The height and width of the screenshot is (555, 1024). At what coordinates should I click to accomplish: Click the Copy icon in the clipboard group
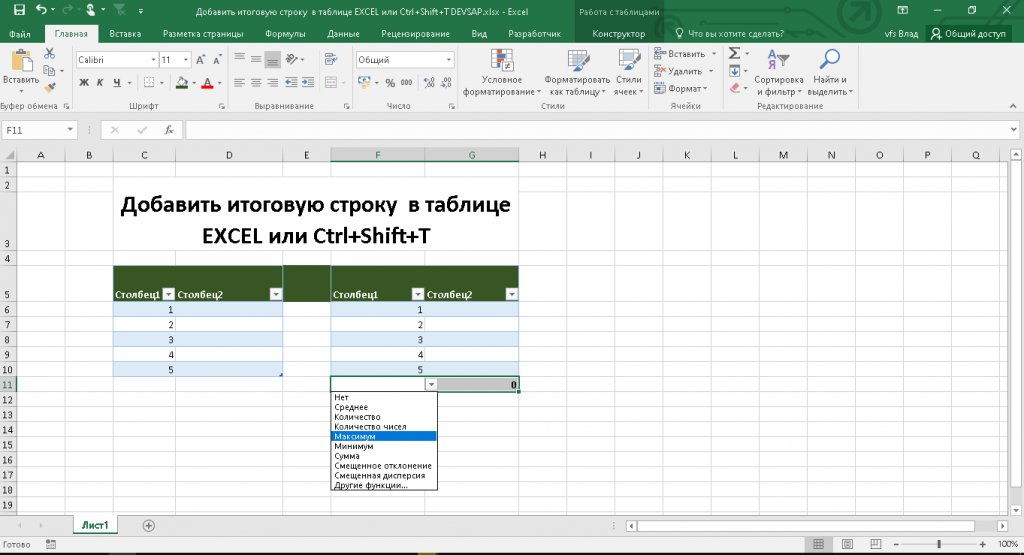[x=49, y=71]
